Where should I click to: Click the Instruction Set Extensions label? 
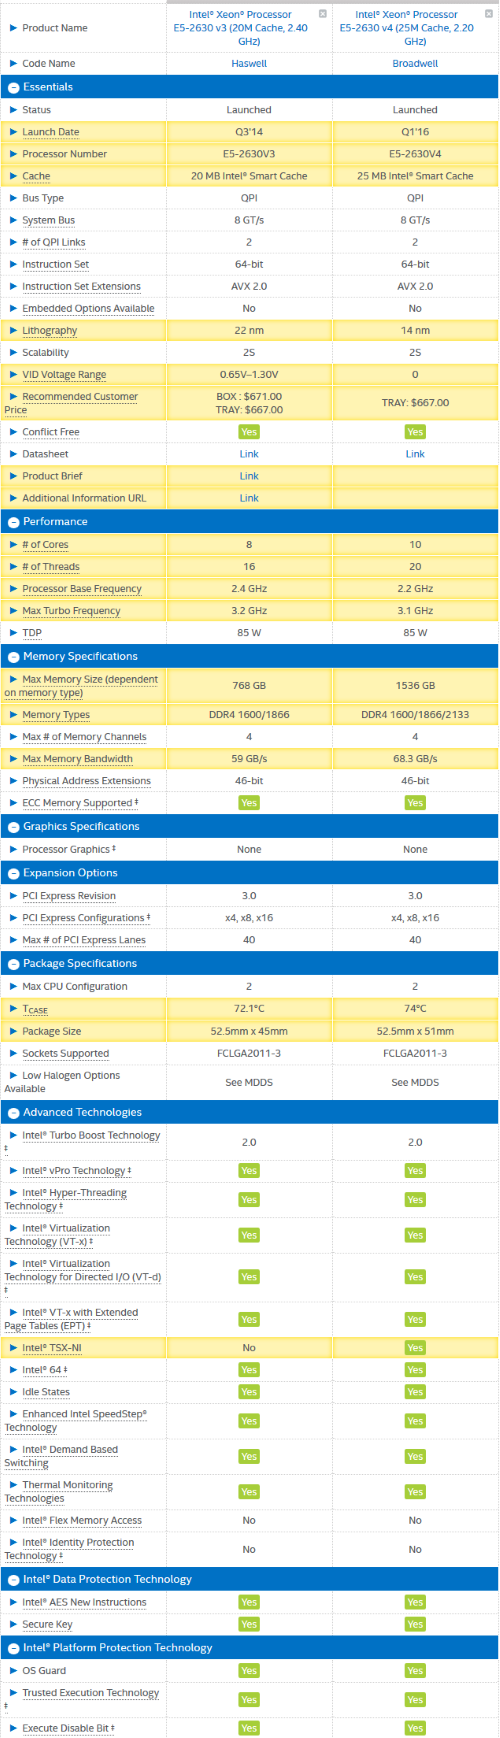click(81, 286)
